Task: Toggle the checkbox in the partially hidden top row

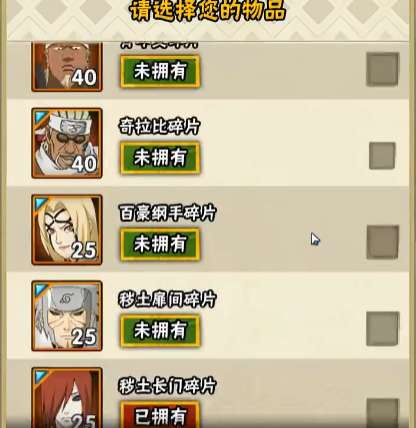Action: (x=382, y=69)
